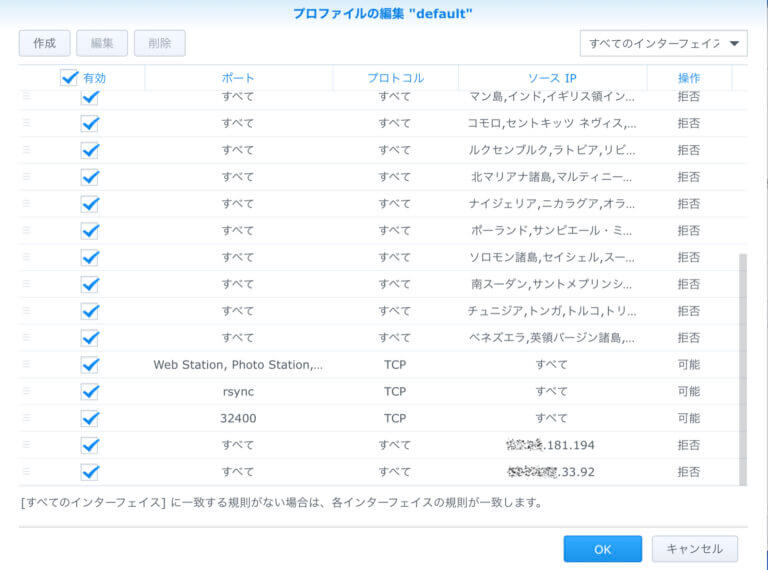Click 可能 action in rsync row

click(x=689, y=392)
